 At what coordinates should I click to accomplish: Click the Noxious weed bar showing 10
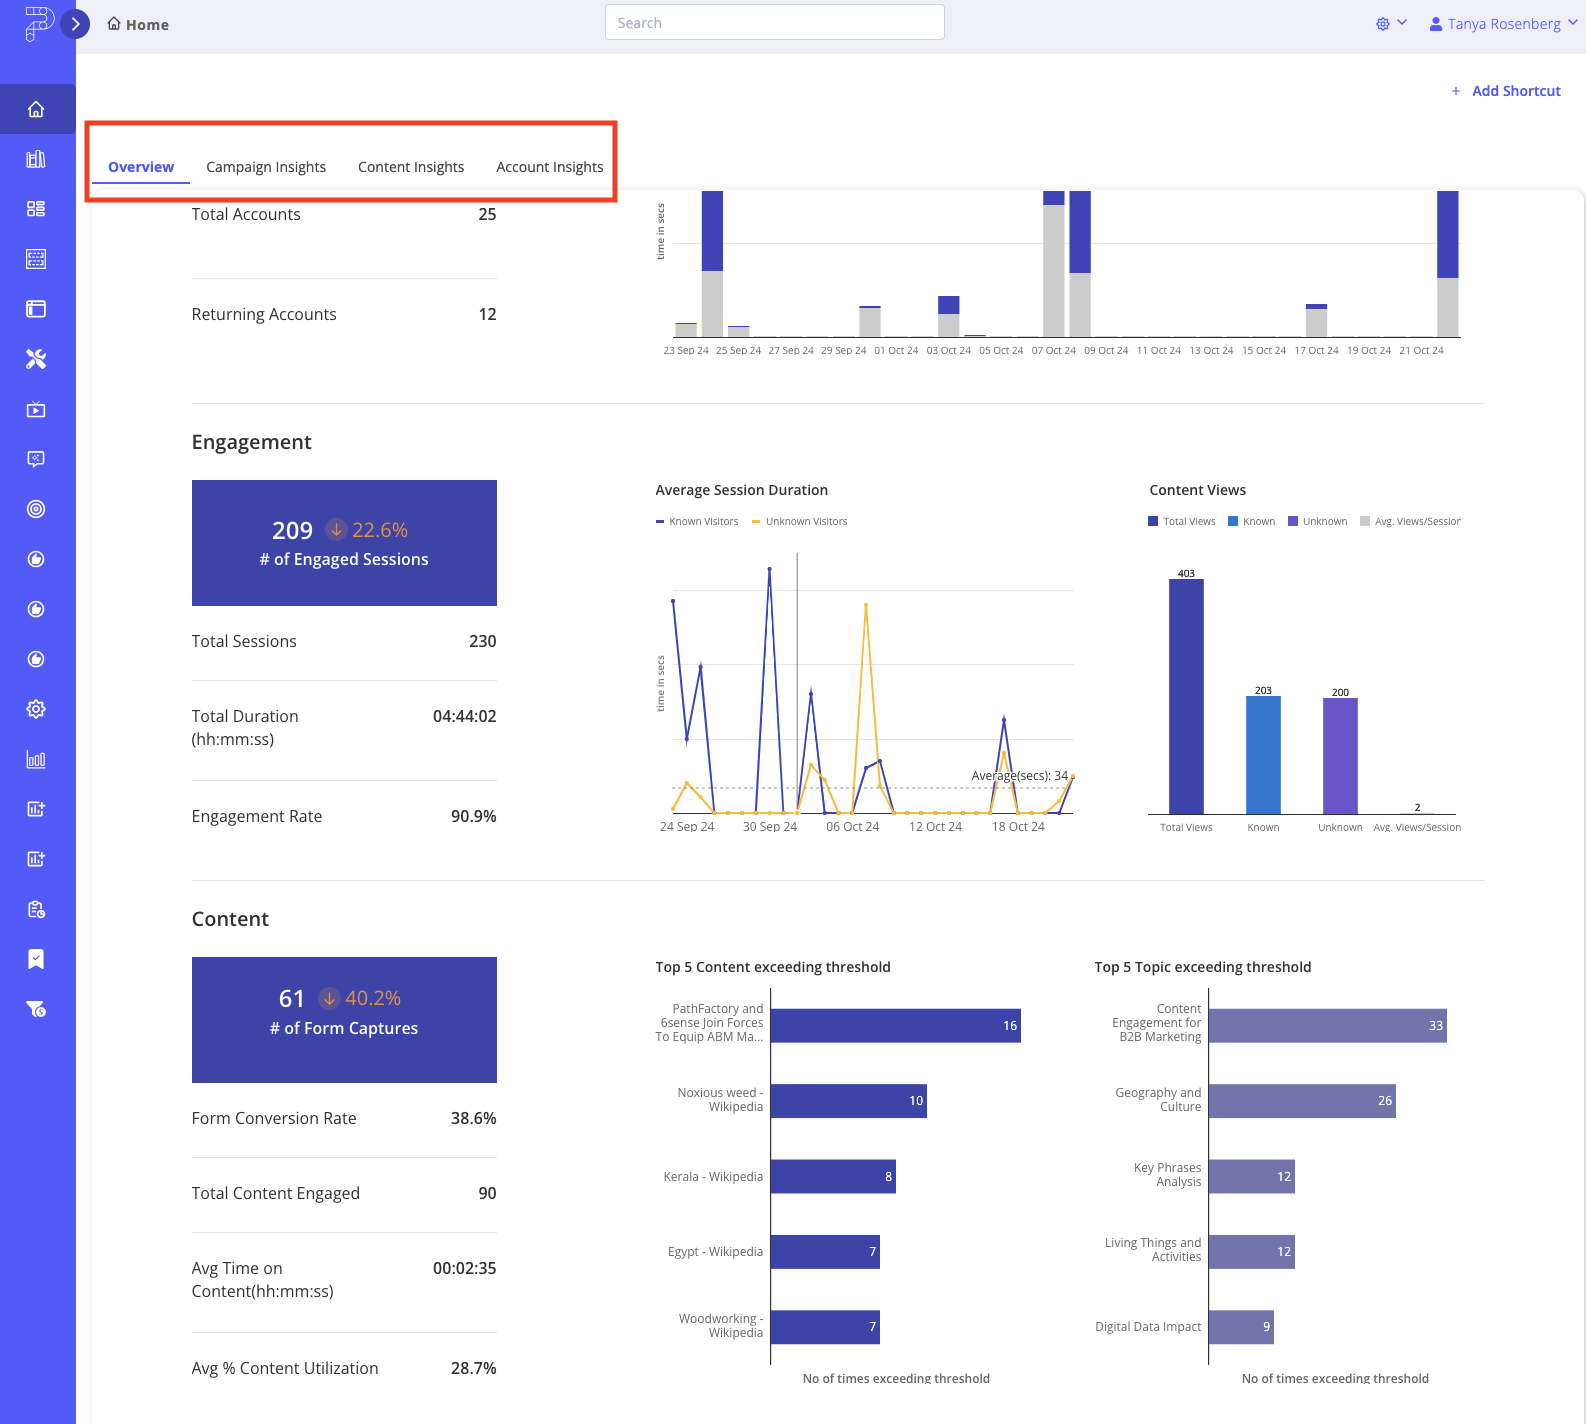849,1101
